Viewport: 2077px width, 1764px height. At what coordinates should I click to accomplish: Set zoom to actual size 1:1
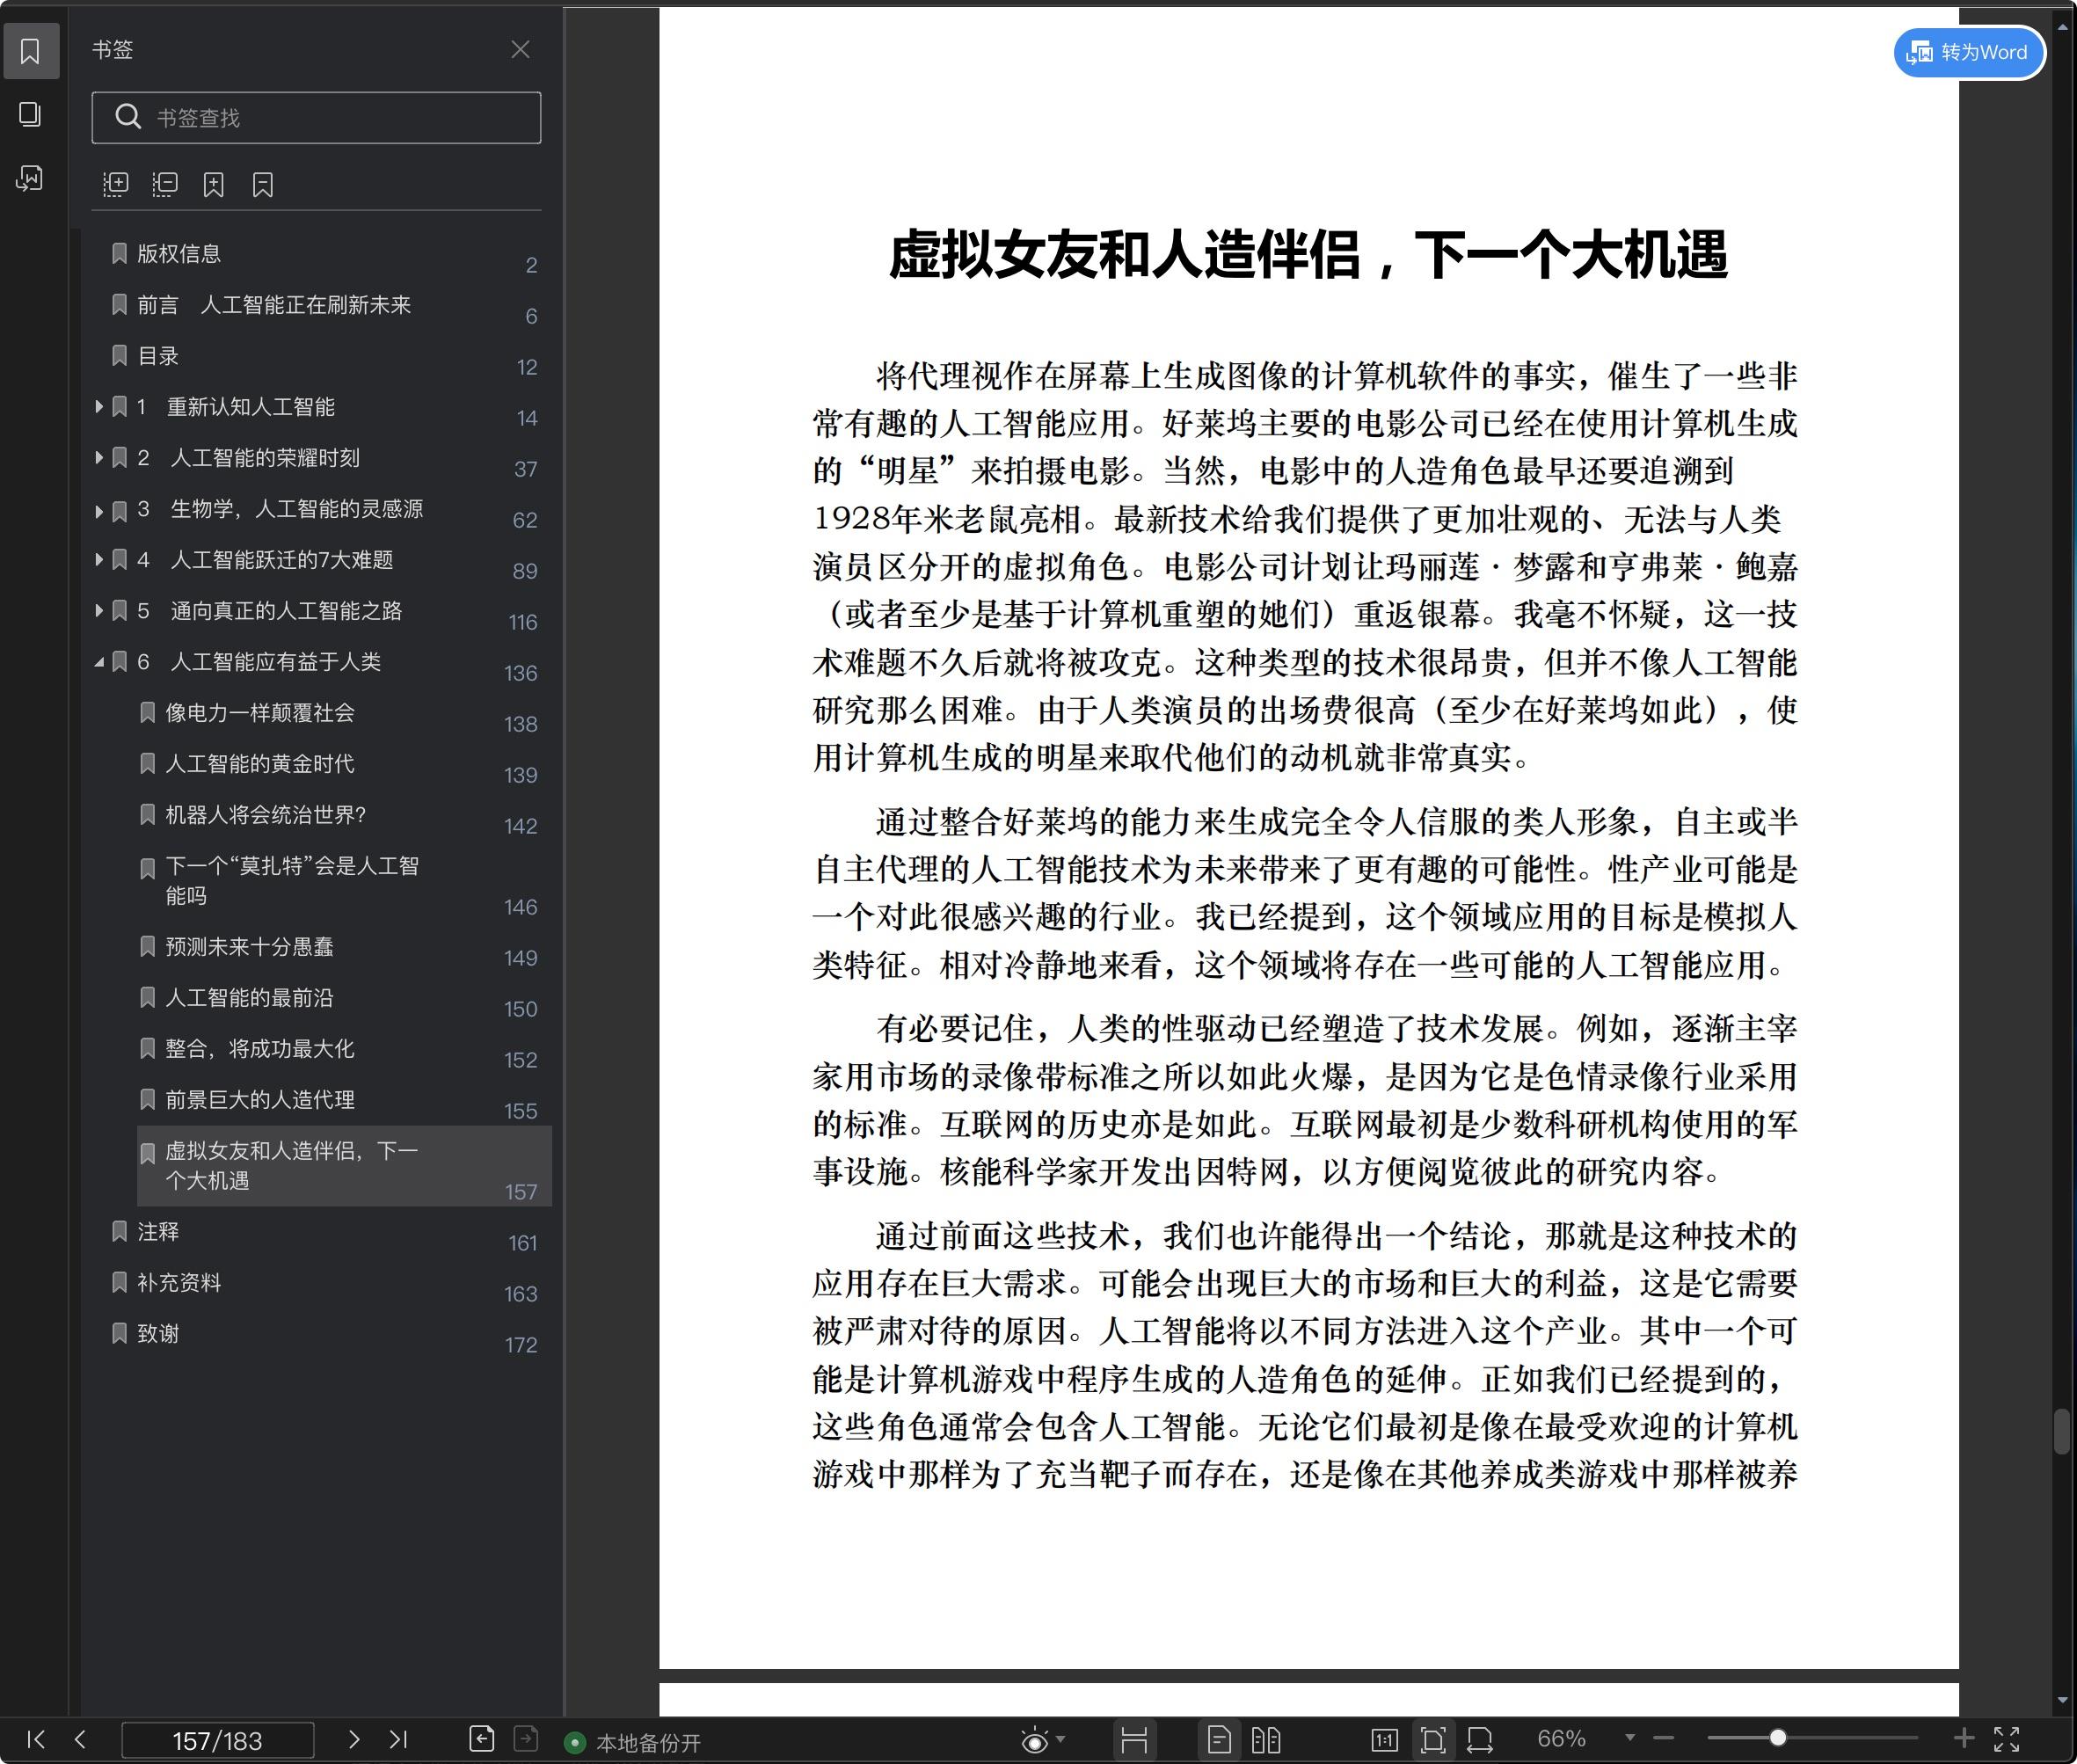point(1384,1740)
